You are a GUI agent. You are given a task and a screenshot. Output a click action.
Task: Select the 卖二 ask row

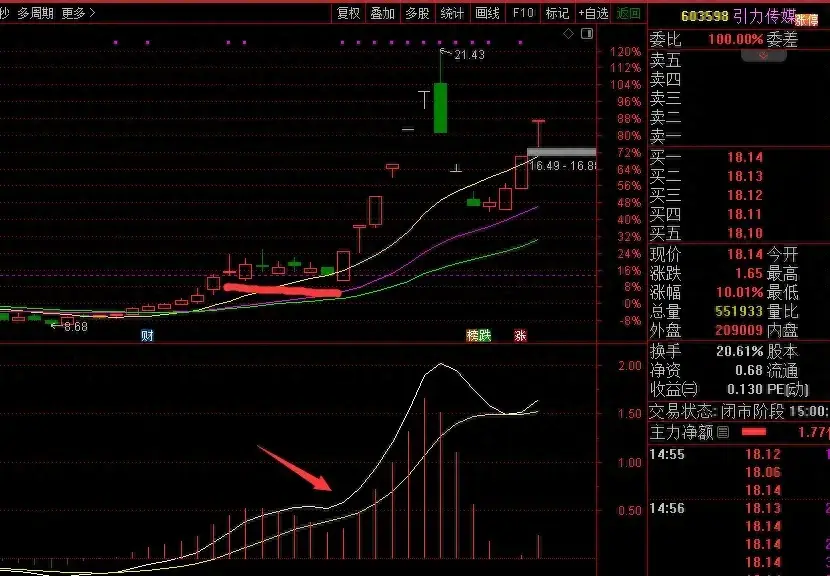[x=739, y=118]
